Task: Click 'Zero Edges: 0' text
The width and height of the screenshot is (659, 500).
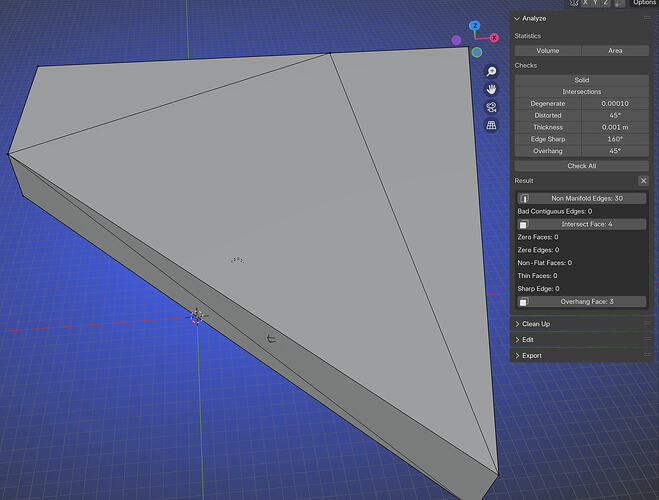Action: coord(538,250)
